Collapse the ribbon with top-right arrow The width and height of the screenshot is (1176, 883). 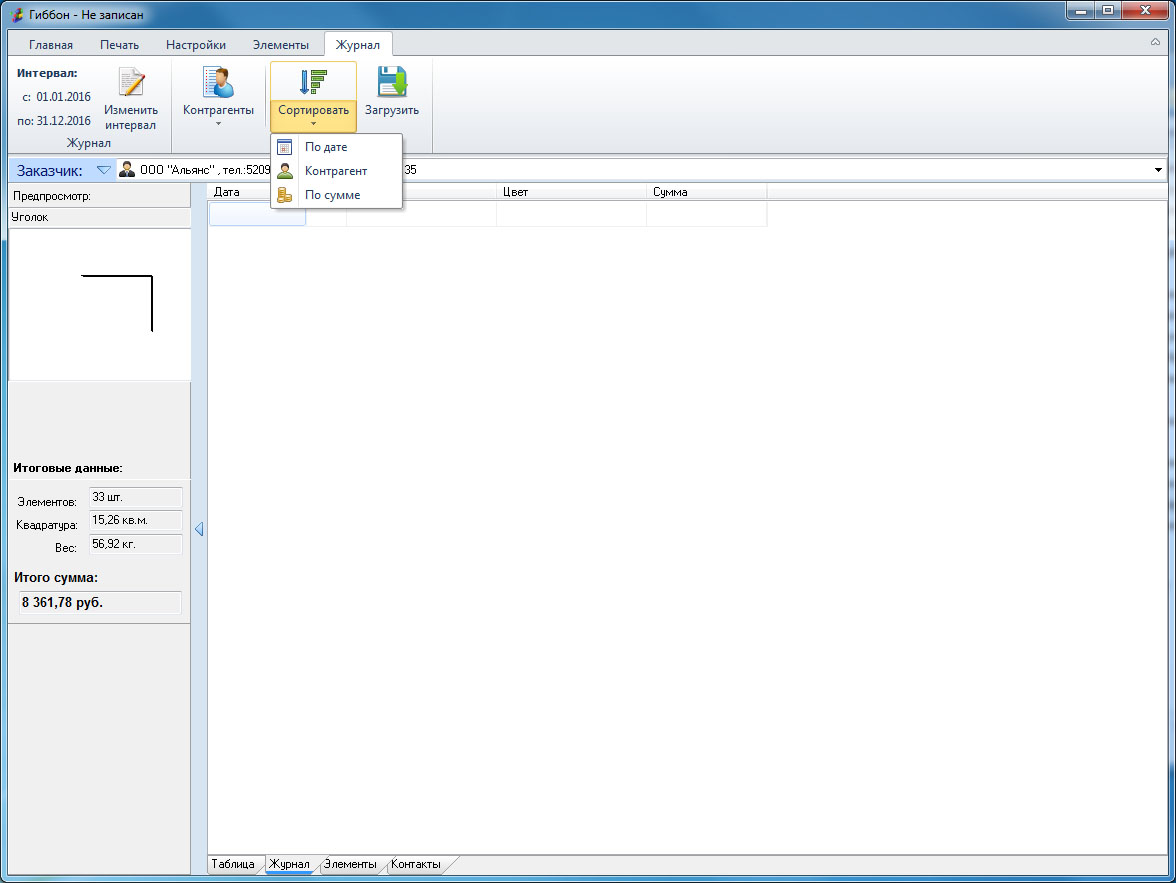pos(1155,42)
